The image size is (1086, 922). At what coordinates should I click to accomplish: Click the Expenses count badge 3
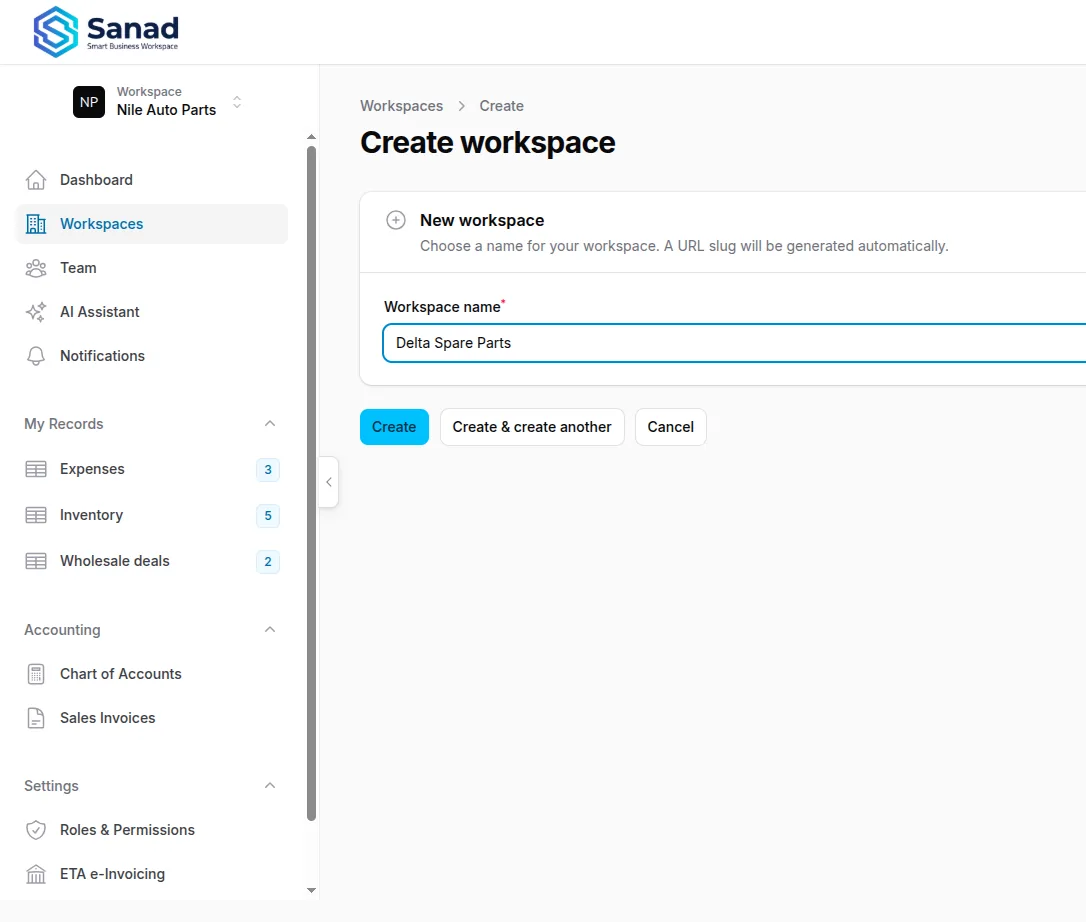click(268, 470)
